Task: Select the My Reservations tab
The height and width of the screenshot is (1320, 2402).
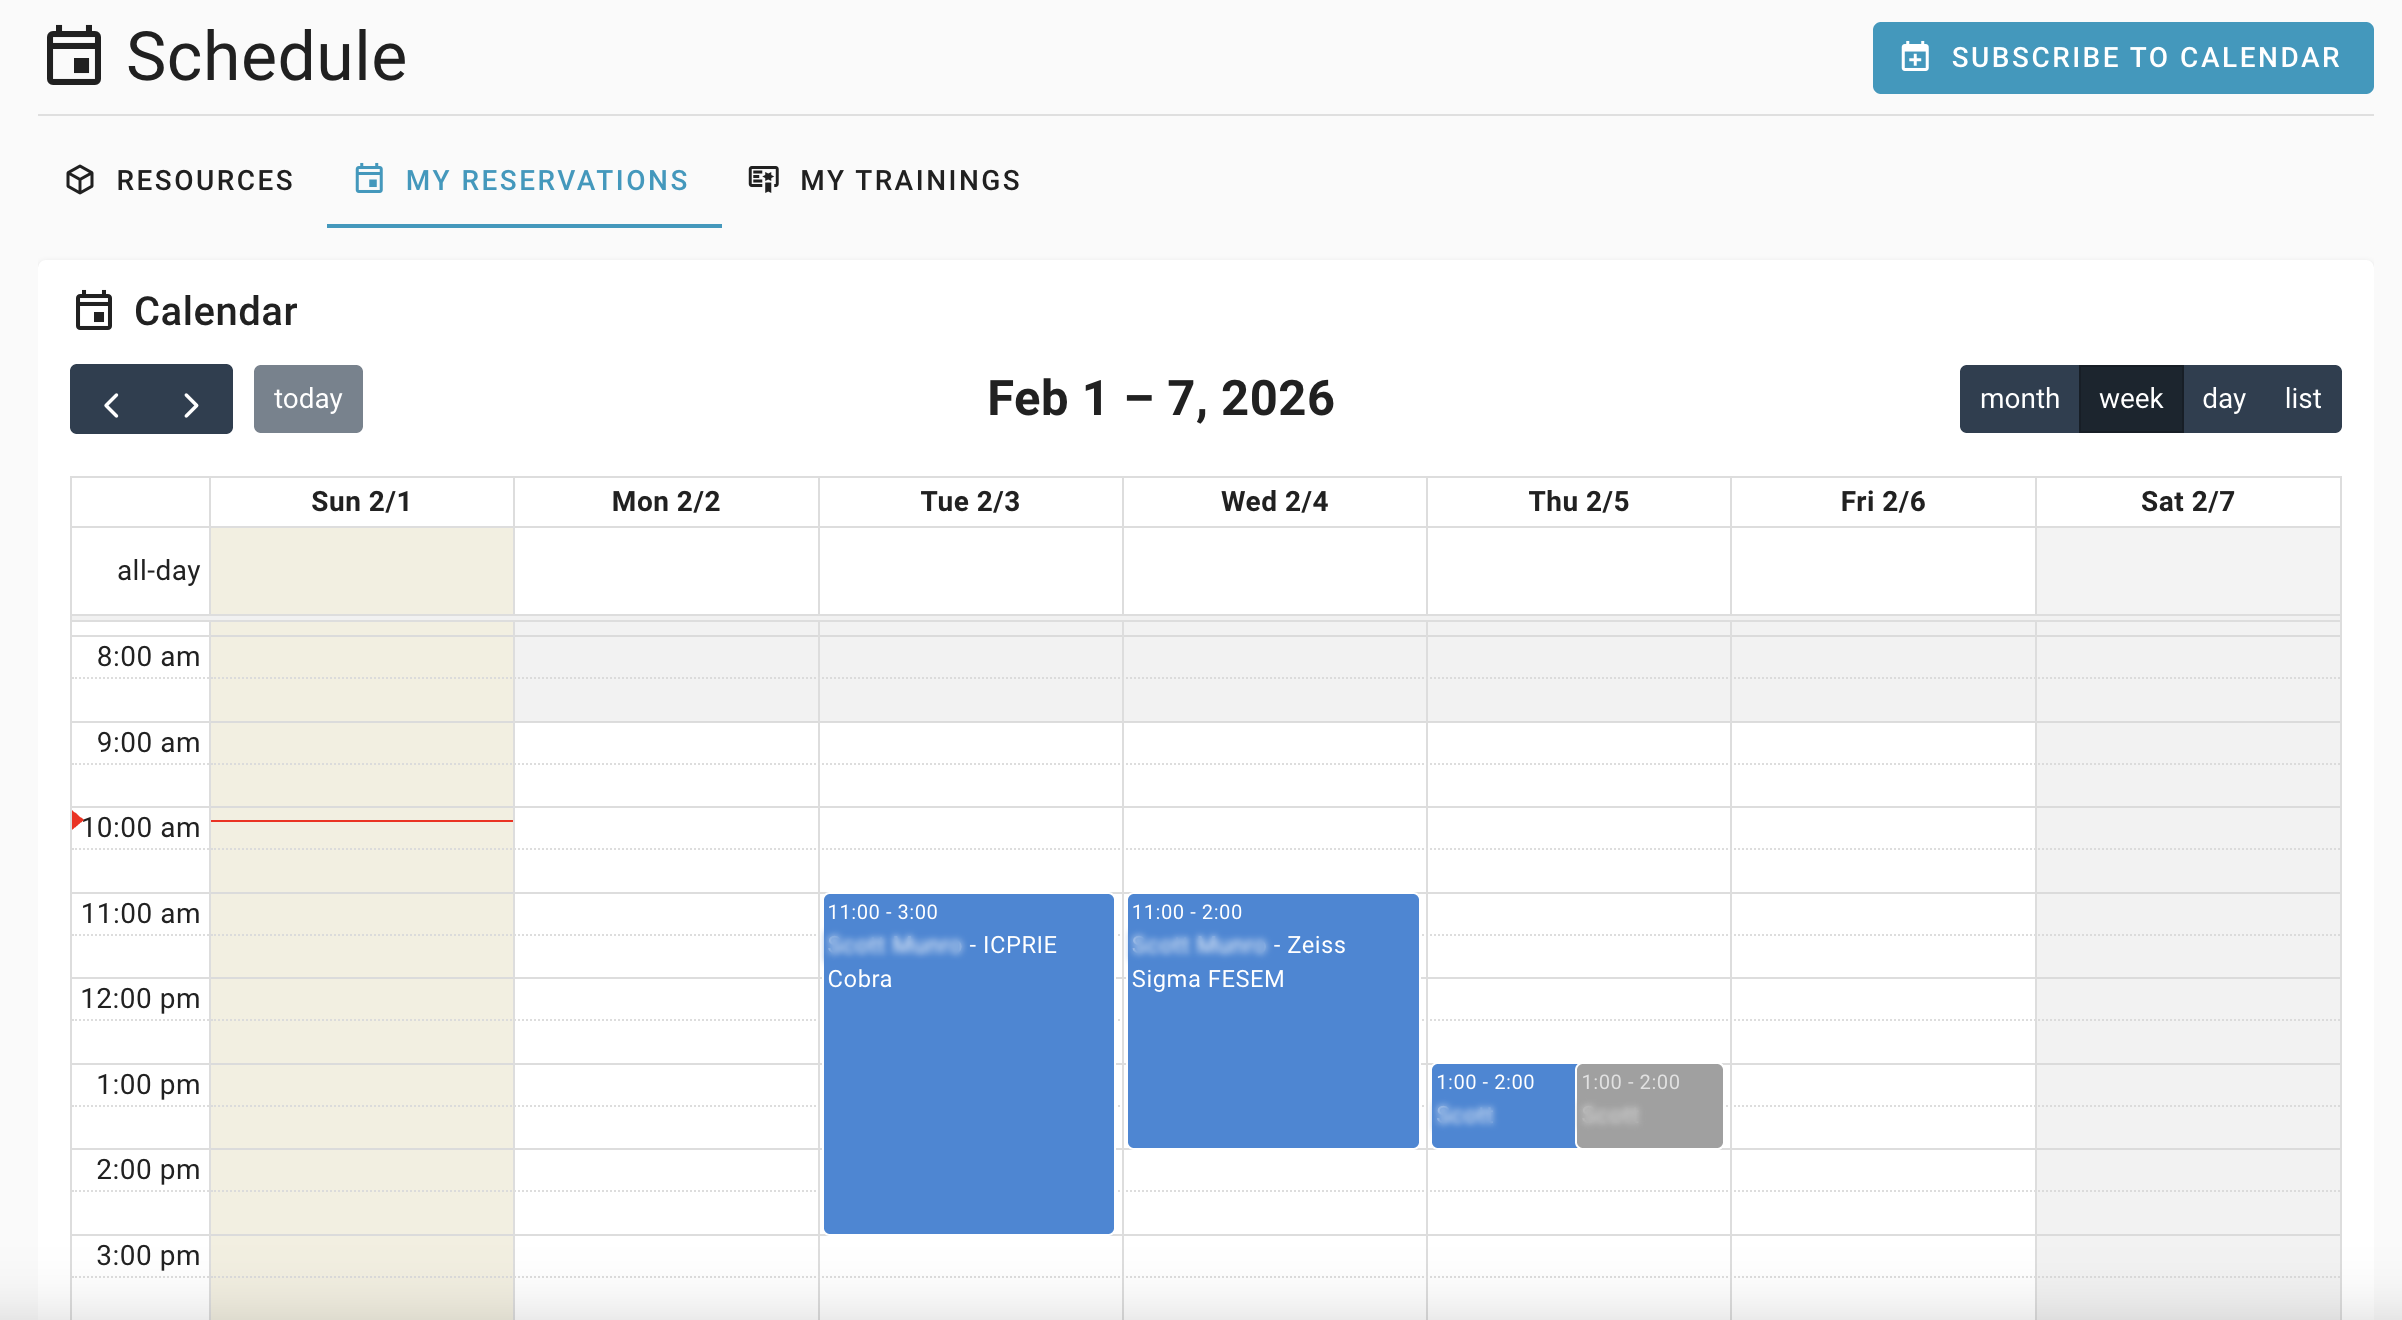Action: click(523, 180)
